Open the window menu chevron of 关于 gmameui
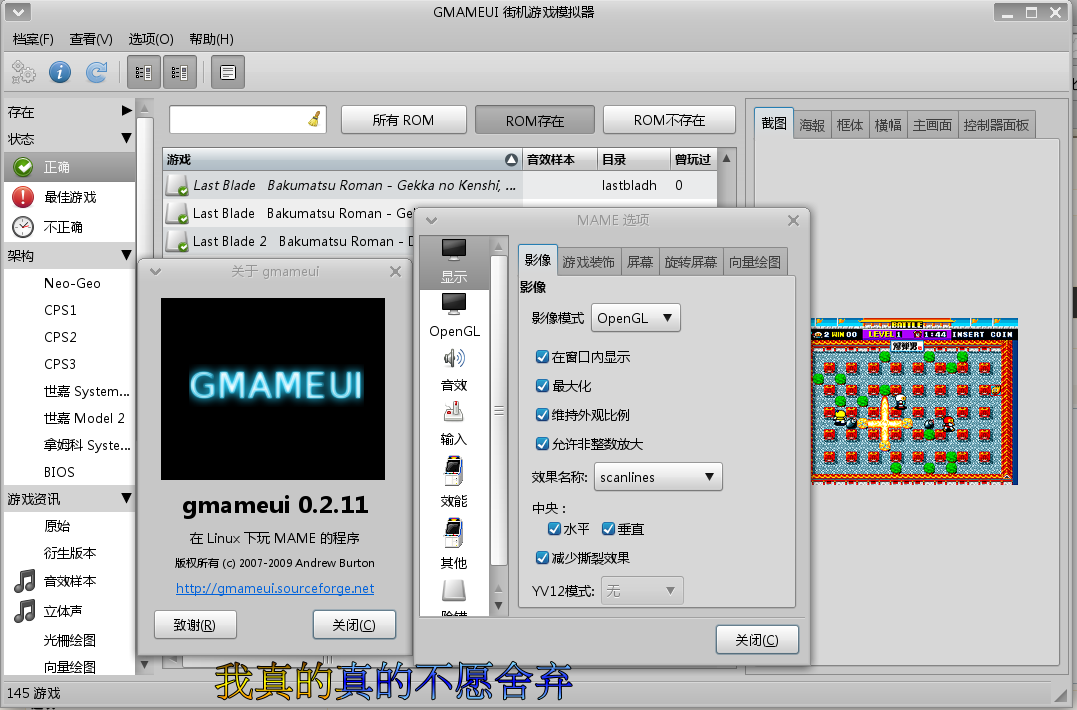 (155, 271)
